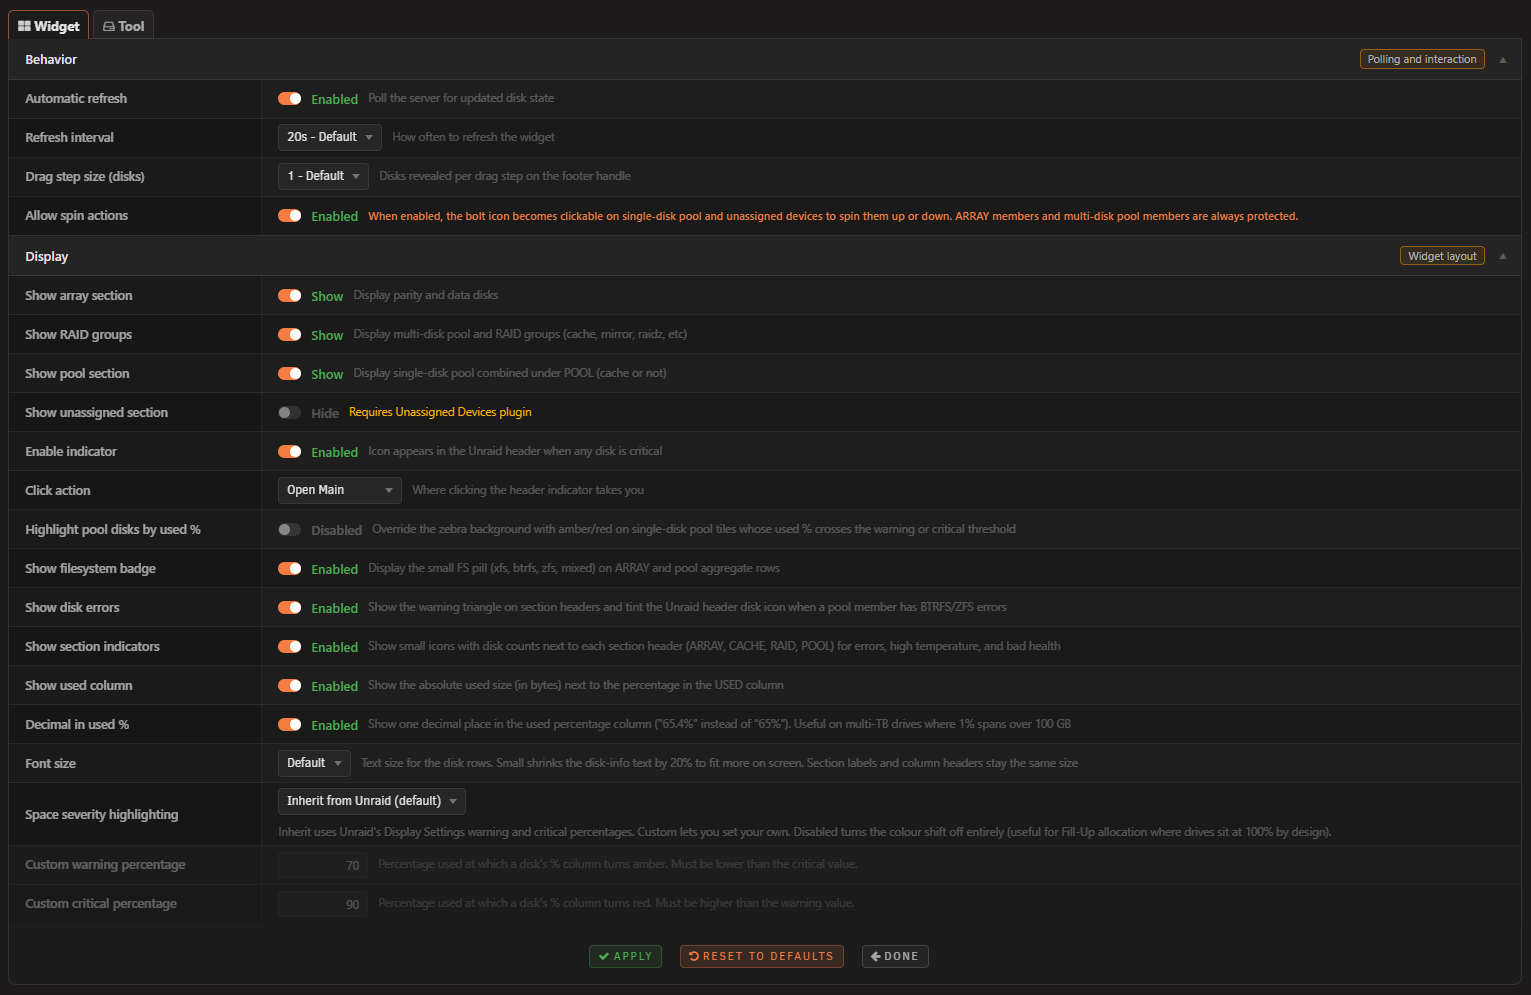Click Reset to Defaults button
Screen dimensions: 1531x995
pyautogui.click(x=762, y=956)
